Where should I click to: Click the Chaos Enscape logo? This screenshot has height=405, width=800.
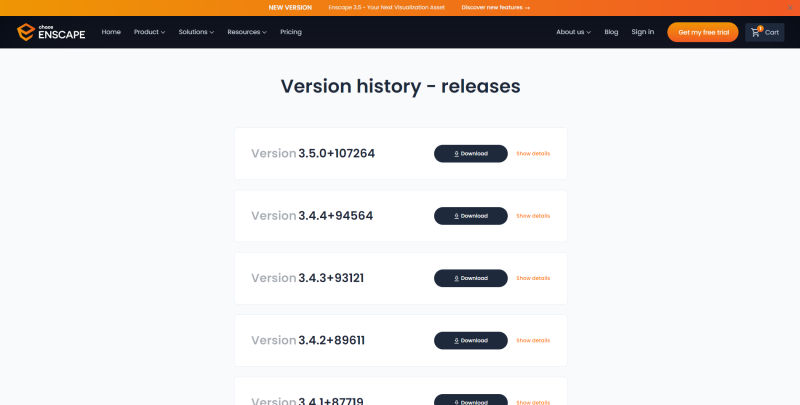click(x=51, y=32)
